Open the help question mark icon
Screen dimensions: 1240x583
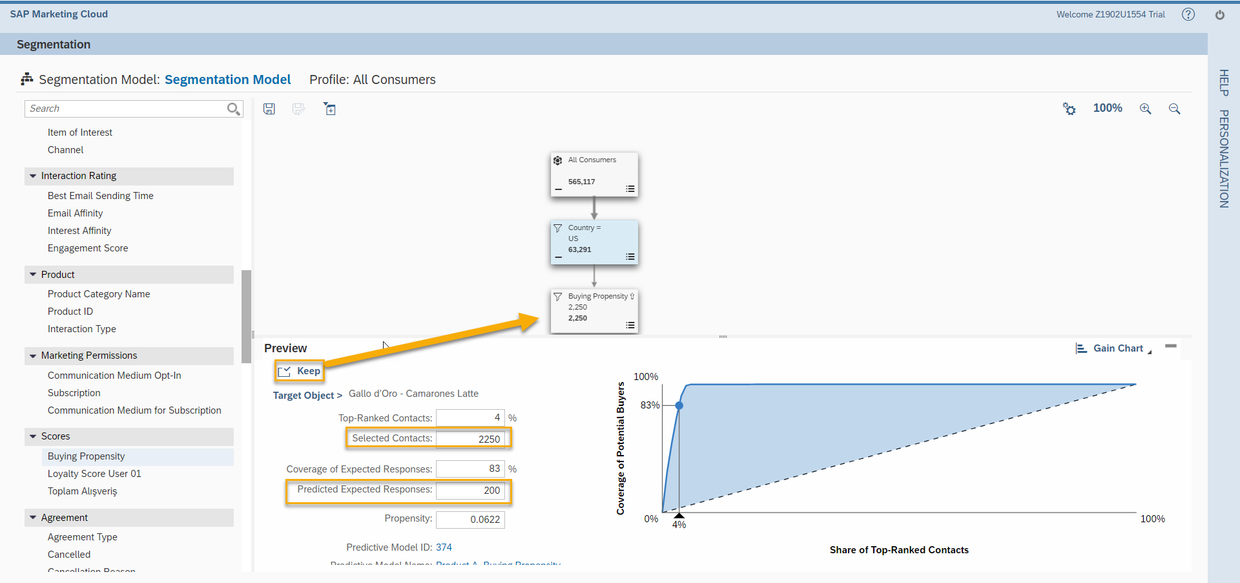click(1188, 15)
